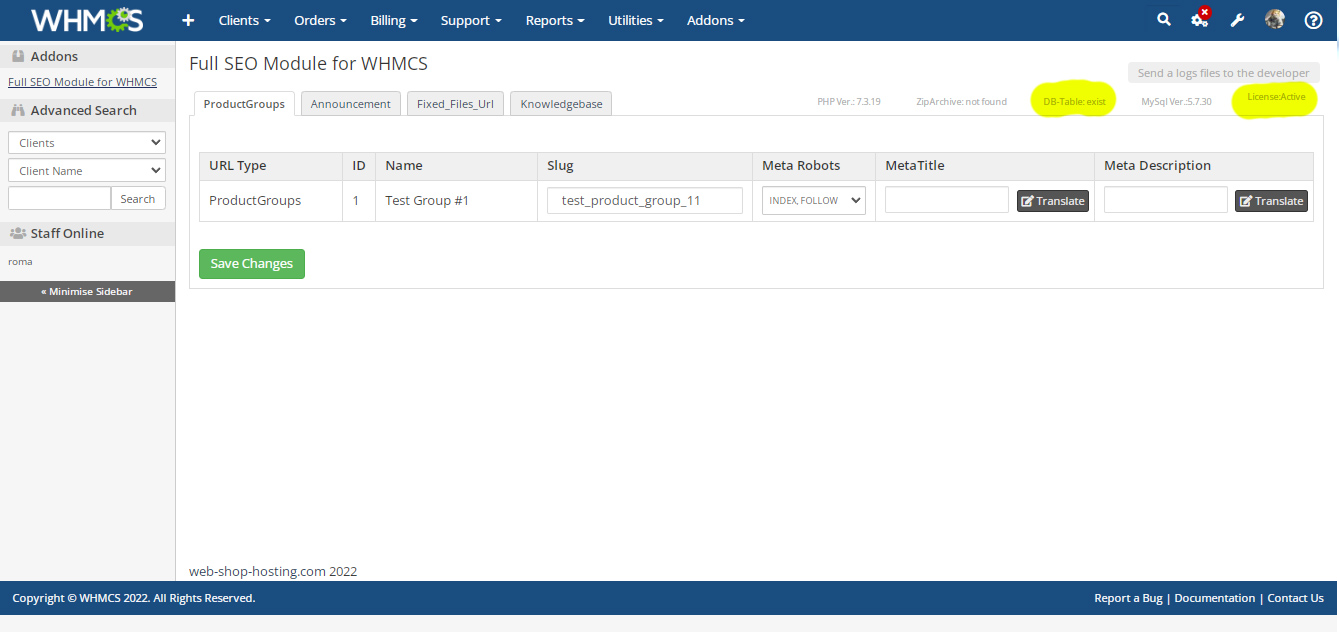Switch to the Fixed_Files_Url tab
Image resolution: width=1339 pixels, height=632 pixels.
tap(455, 104)
